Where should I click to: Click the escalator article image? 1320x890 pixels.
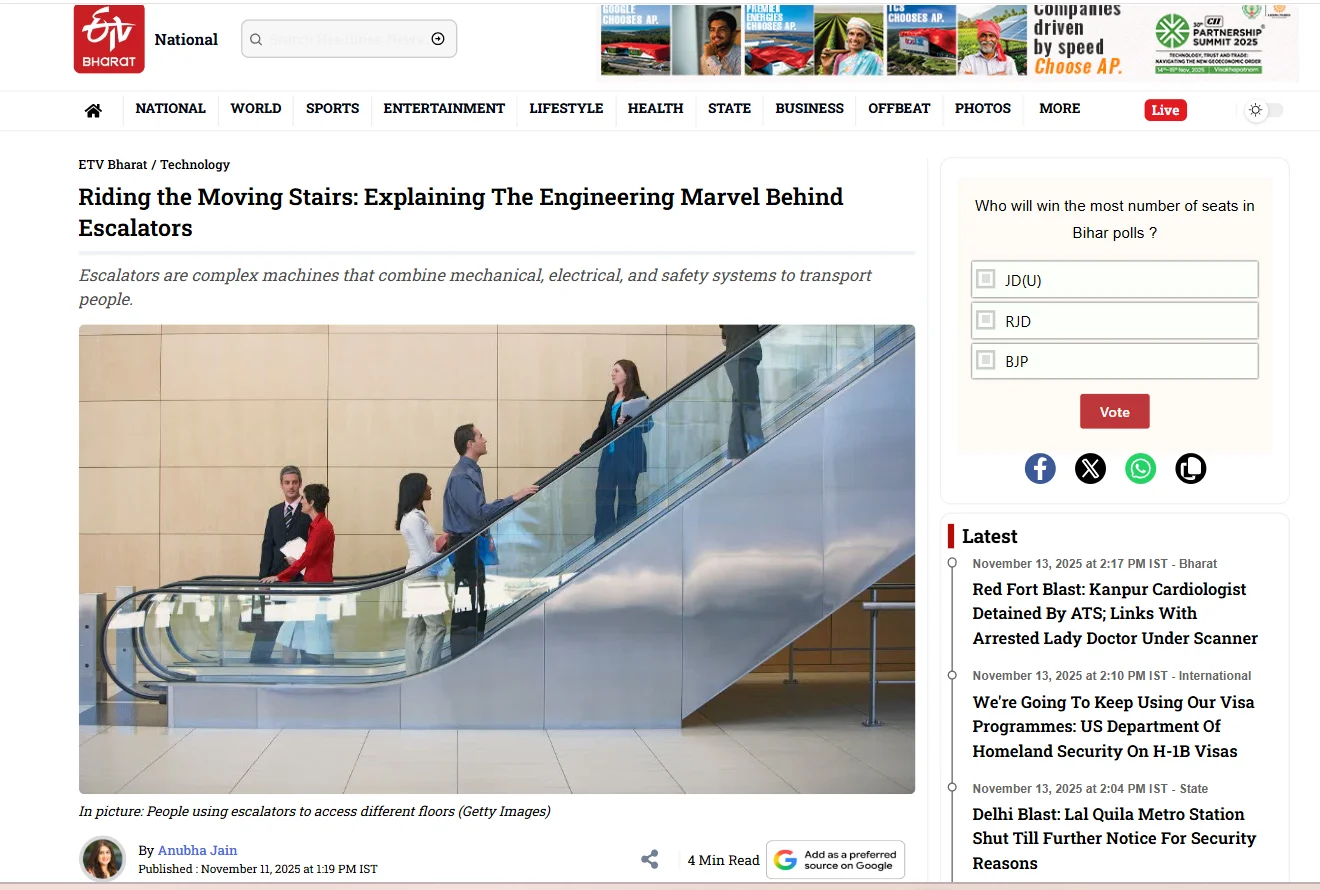497,558
